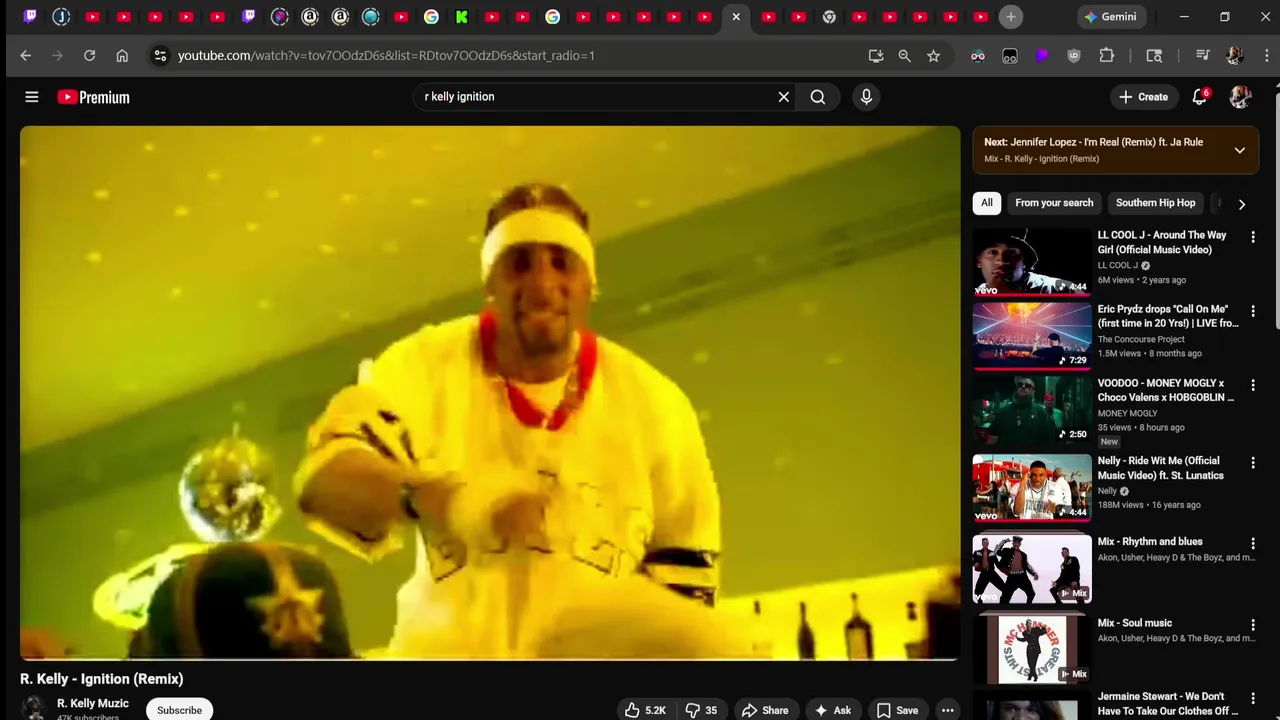Screen dimensions: 1280x720
Task: Select the All filter chip
Action: coord(987,203)
